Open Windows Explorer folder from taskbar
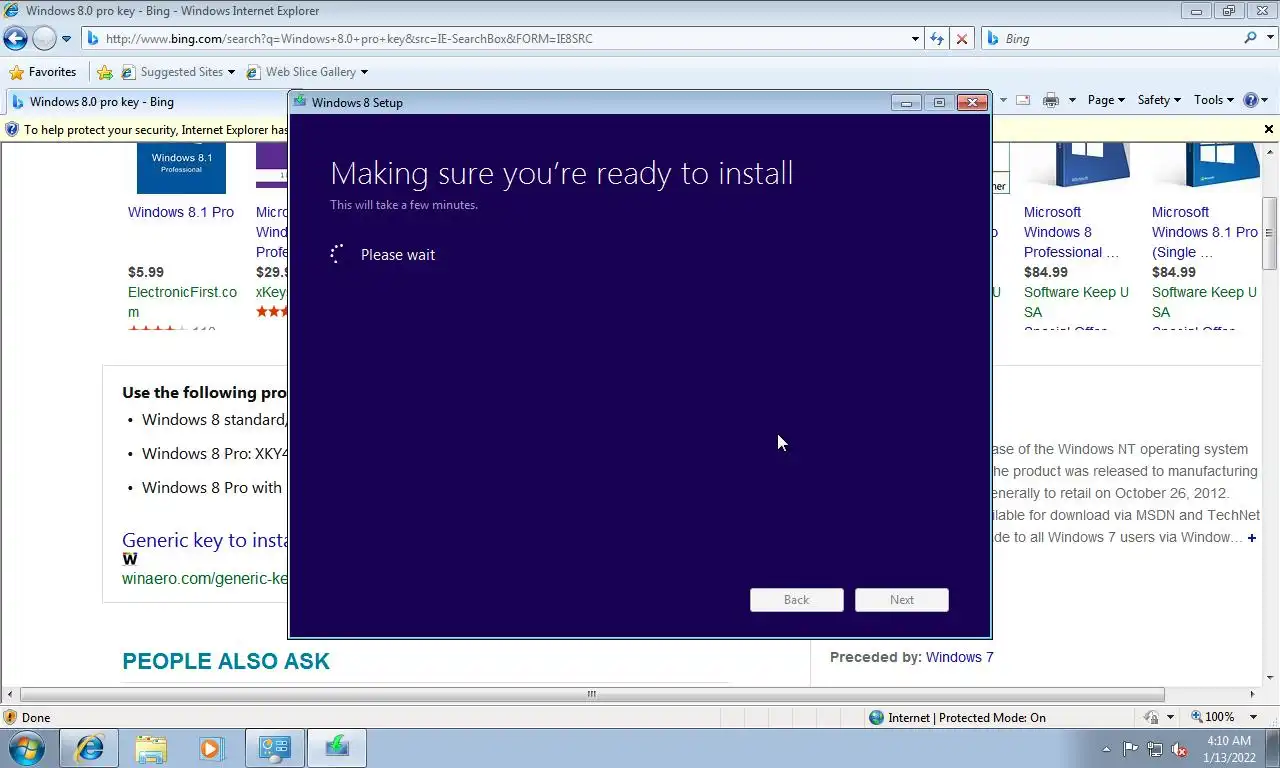The height and width of the screenshot is (768, 1280). tap(151, 748)
